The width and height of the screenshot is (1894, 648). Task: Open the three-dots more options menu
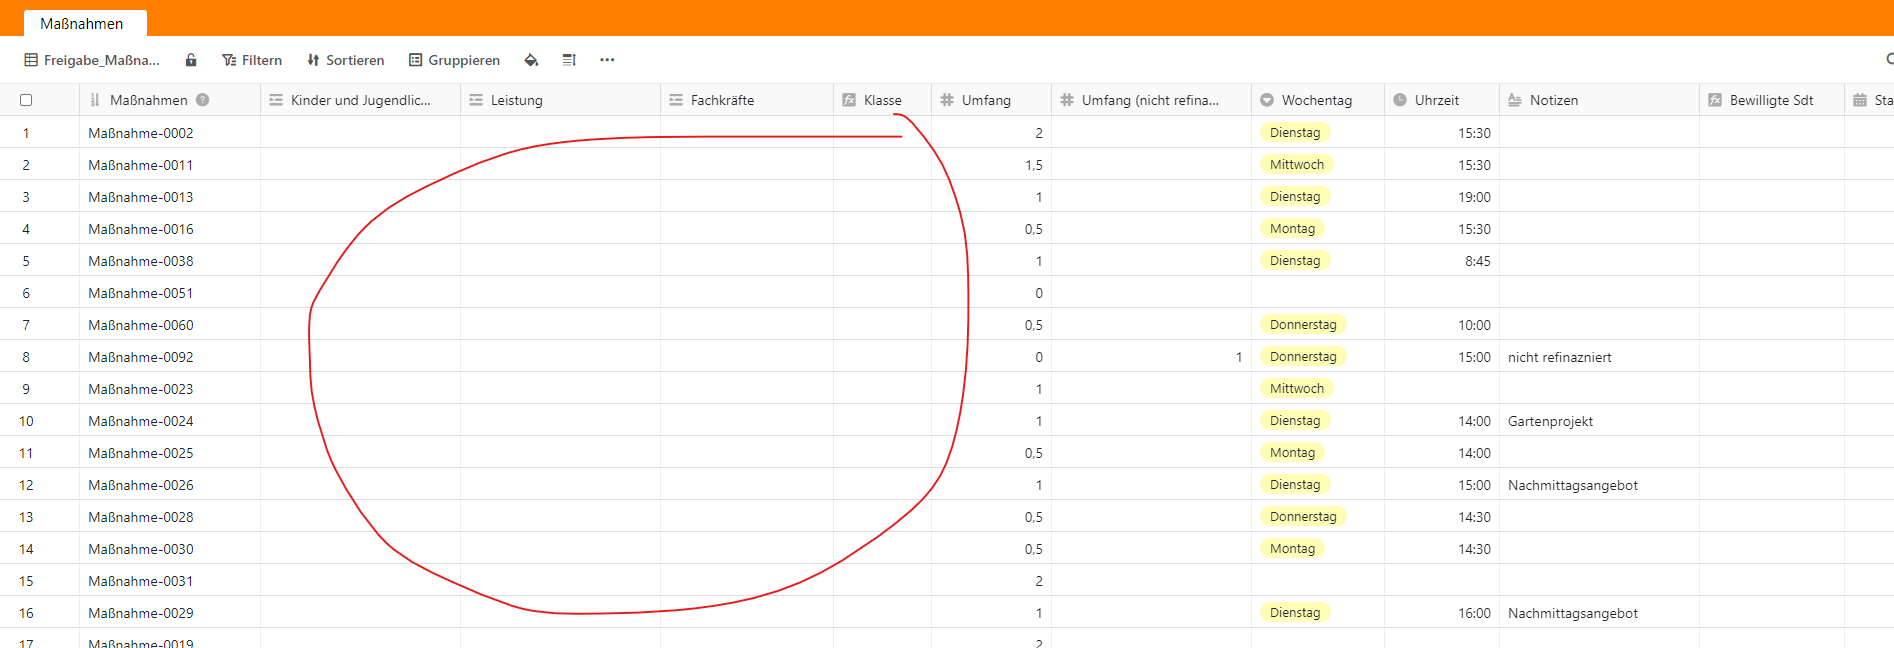pos(607,60)
